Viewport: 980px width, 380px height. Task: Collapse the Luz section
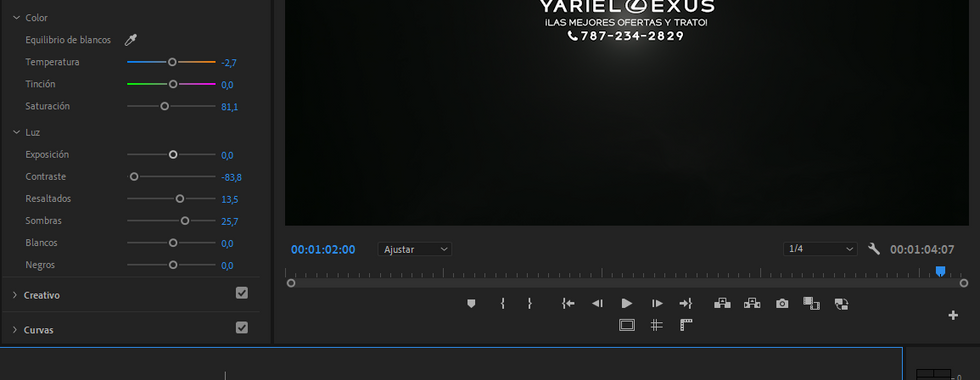point(16,132)
